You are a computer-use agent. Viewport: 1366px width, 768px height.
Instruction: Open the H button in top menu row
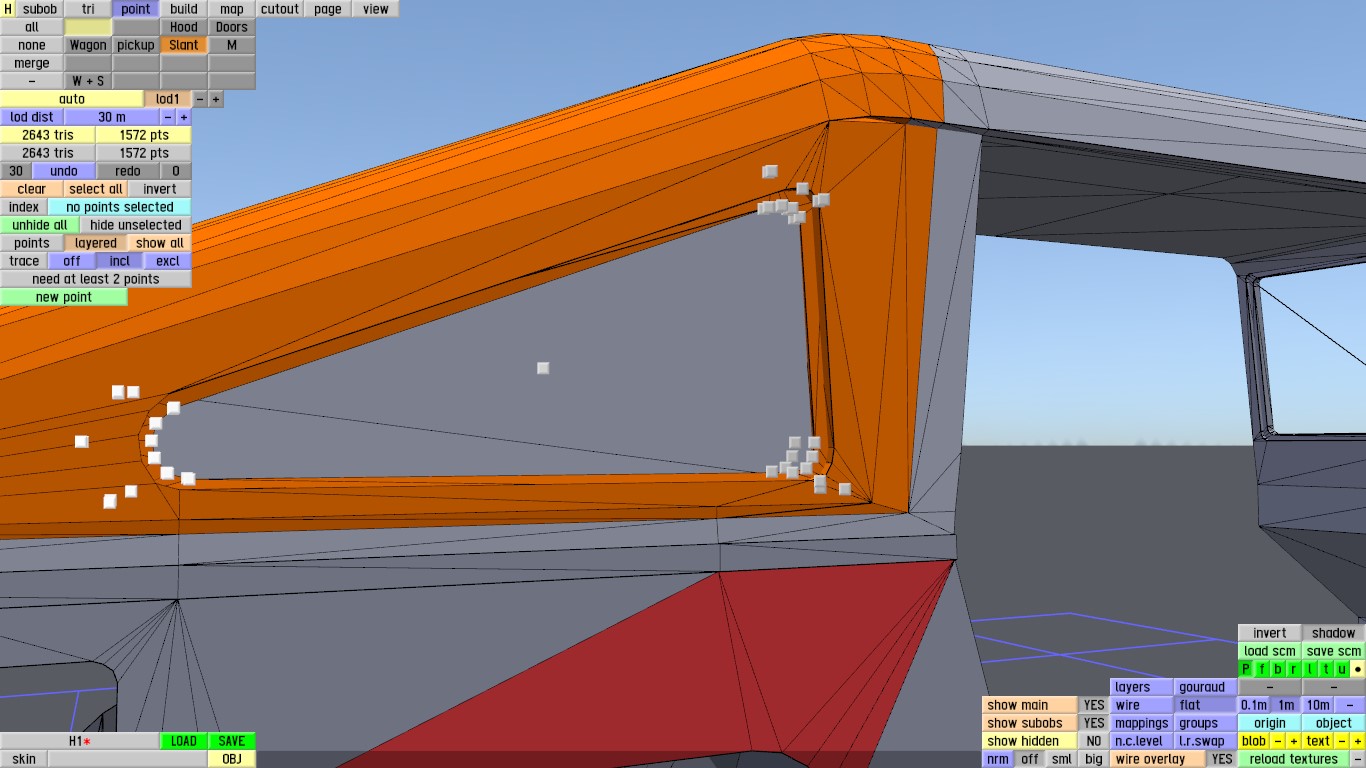8,9
